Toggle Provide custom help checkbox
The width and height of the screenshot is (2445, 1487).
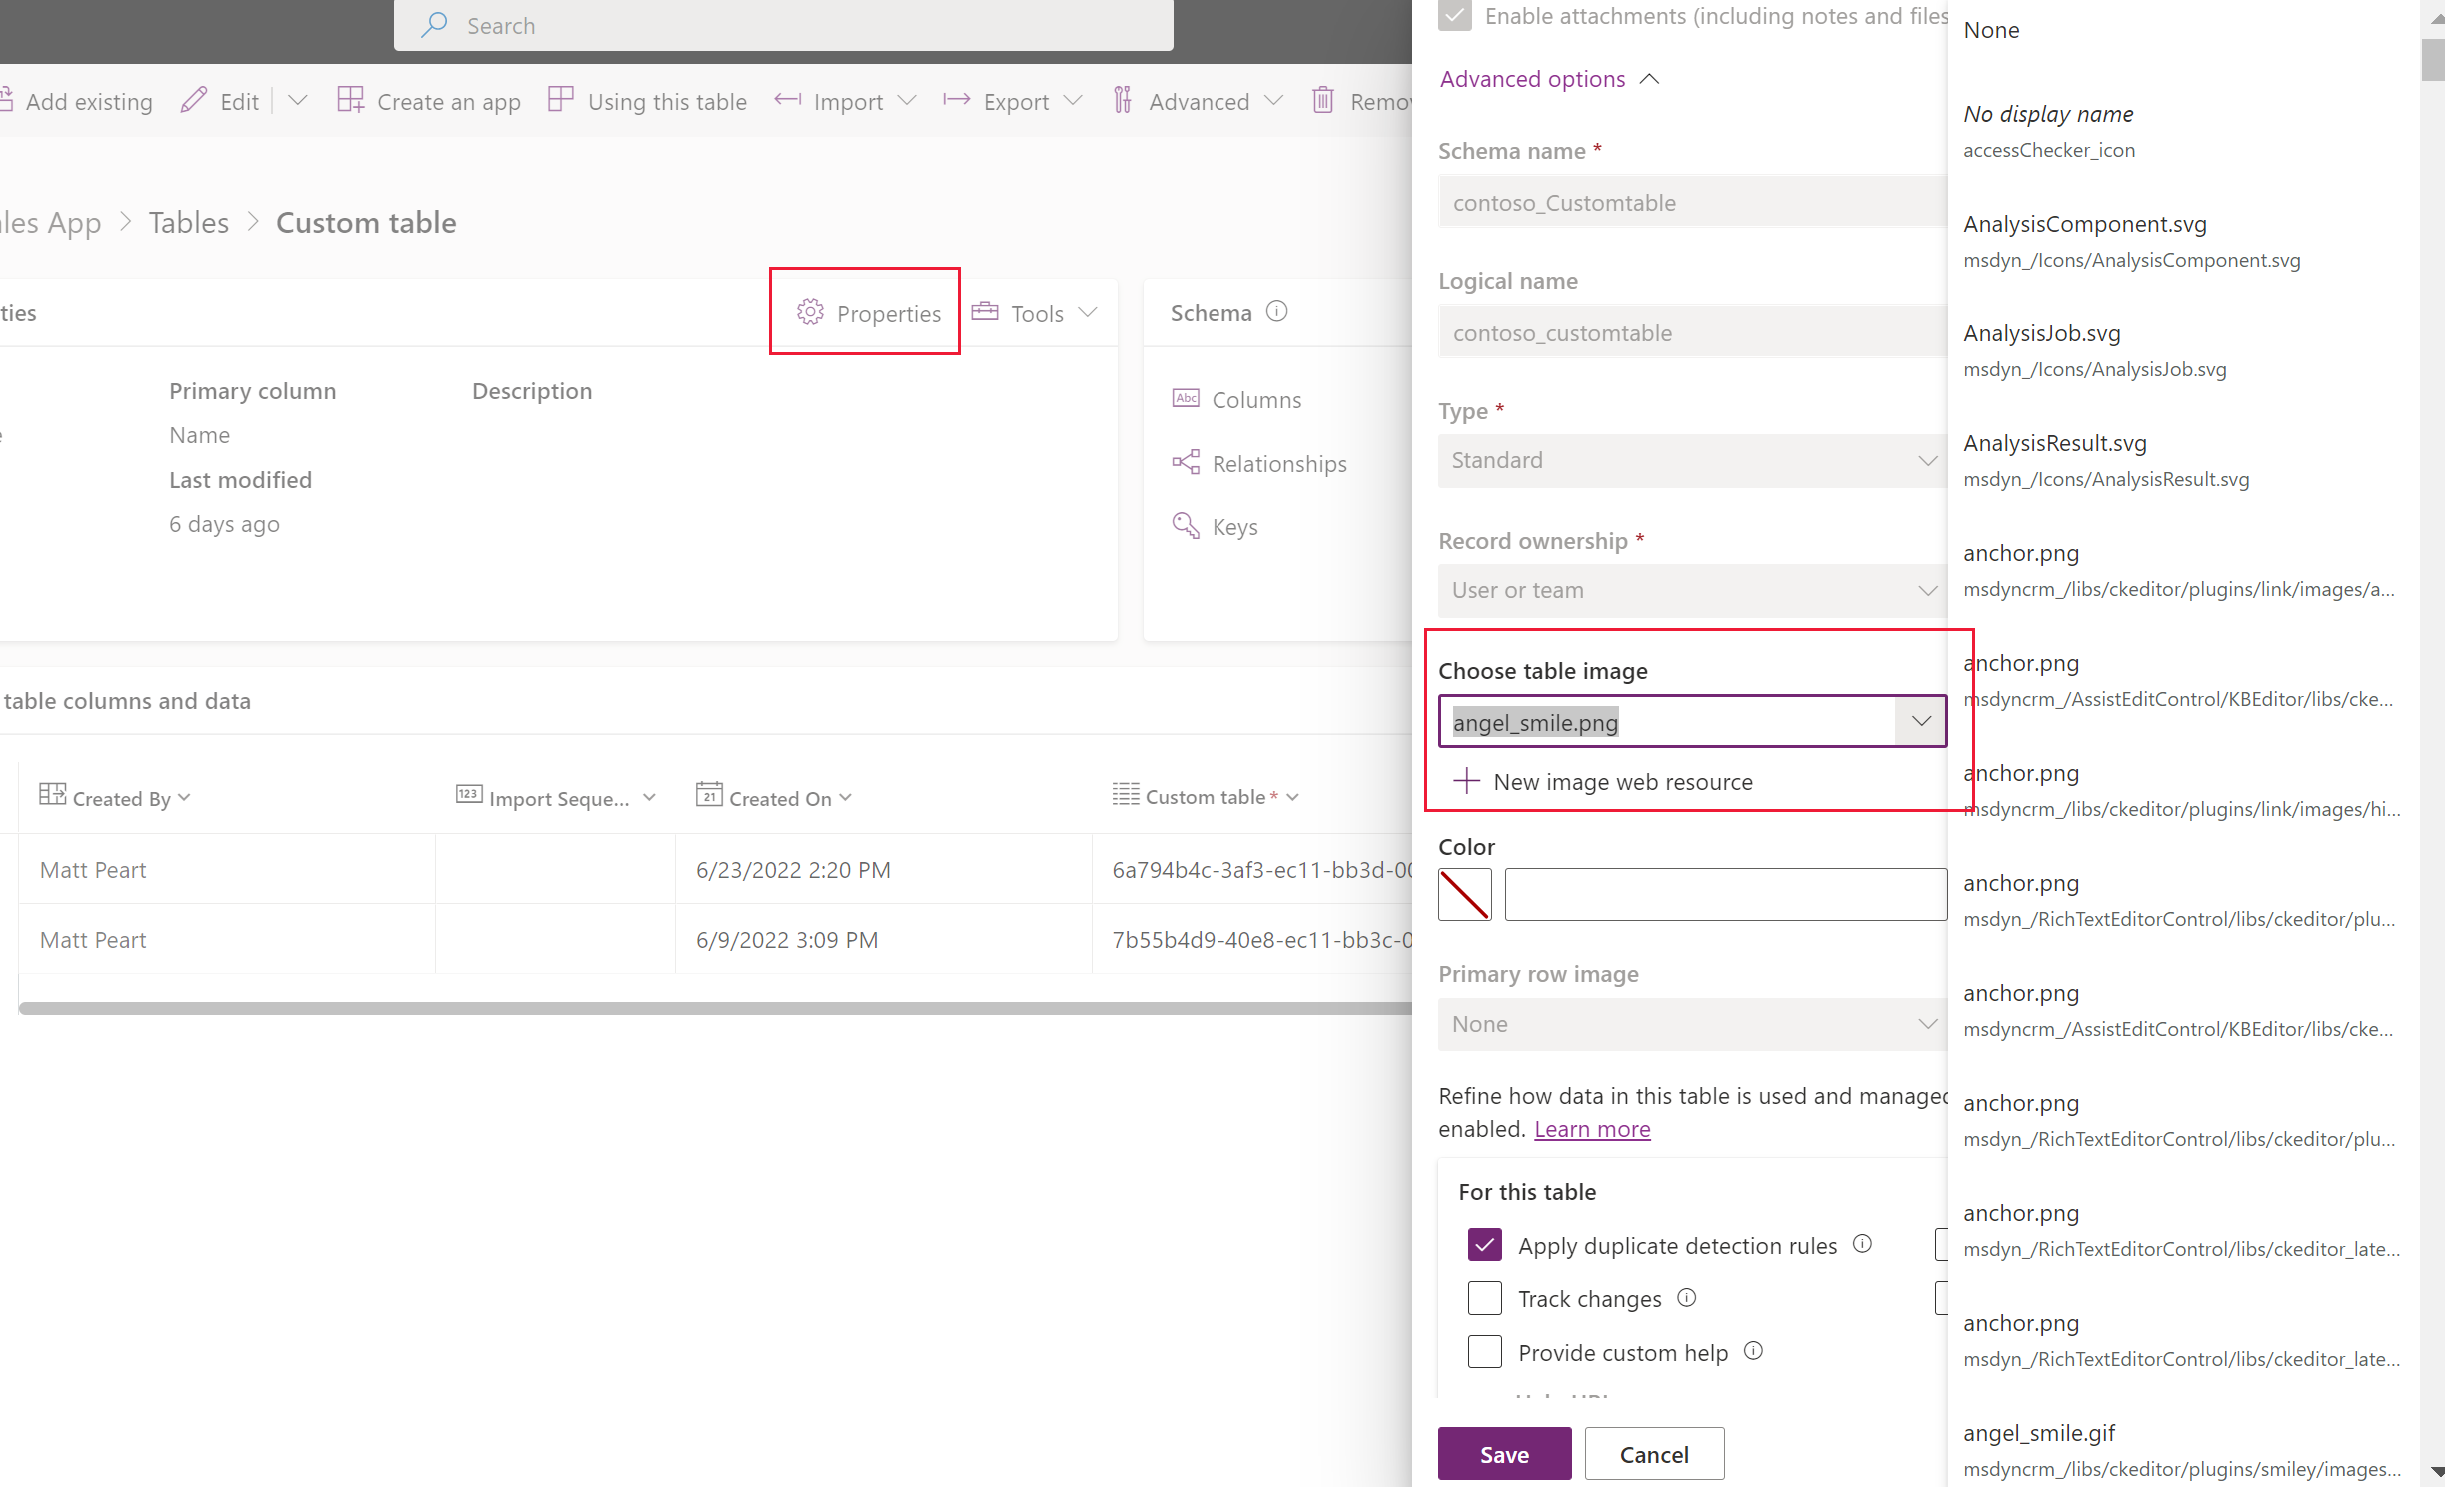[1483, 1352]
